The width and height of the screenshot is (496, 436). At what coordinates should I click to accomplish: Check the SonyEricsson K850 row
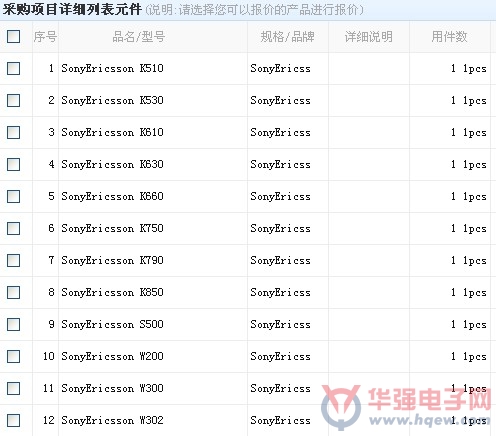click(x=13, y=292)
